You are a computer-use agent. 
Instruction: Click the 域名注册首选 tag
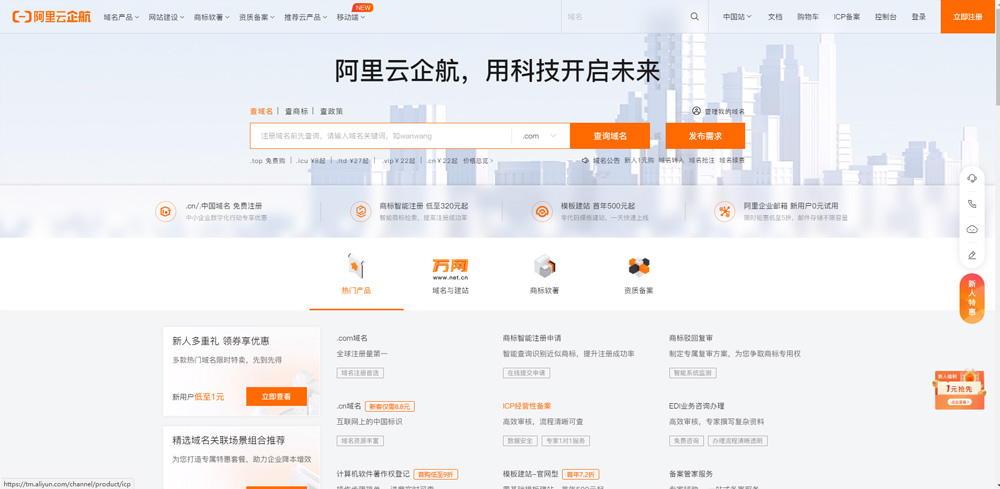click(360, 373)
